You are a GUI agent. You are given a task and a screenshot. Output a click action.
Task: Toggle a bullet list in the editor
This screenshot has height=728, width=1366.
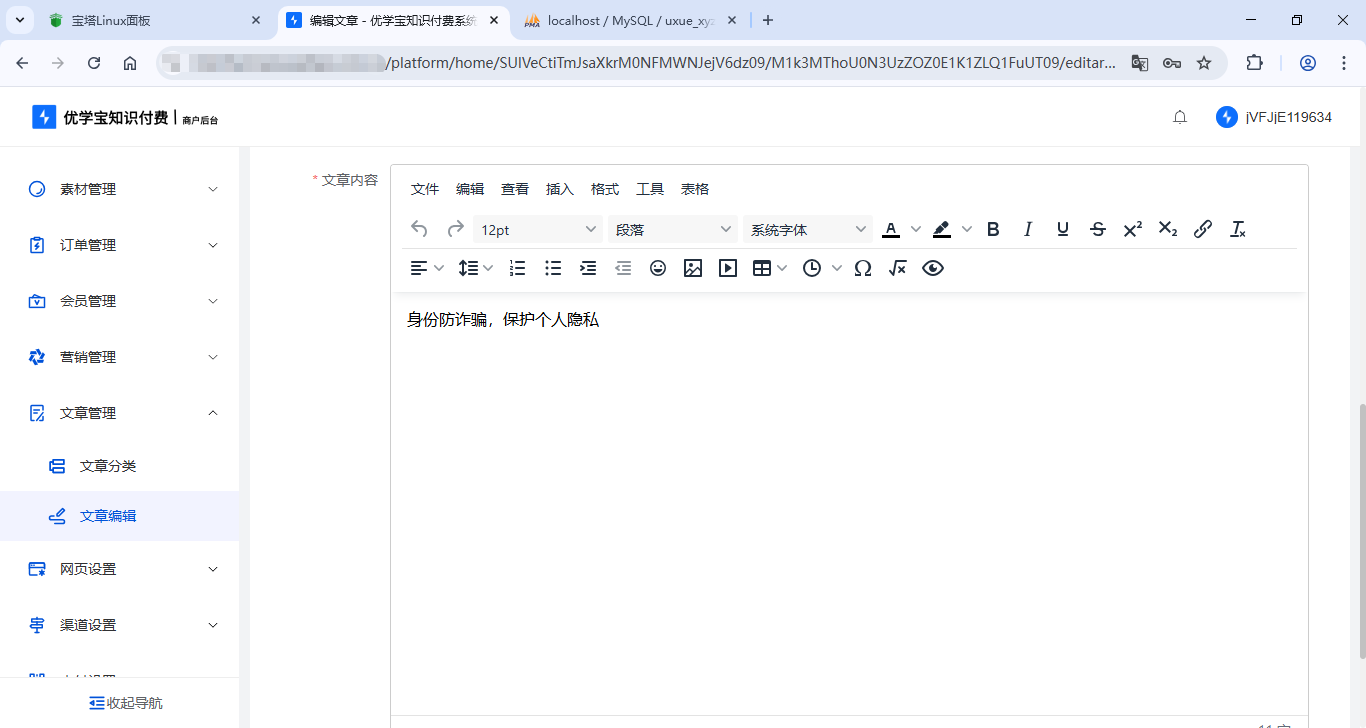point(552,267)
